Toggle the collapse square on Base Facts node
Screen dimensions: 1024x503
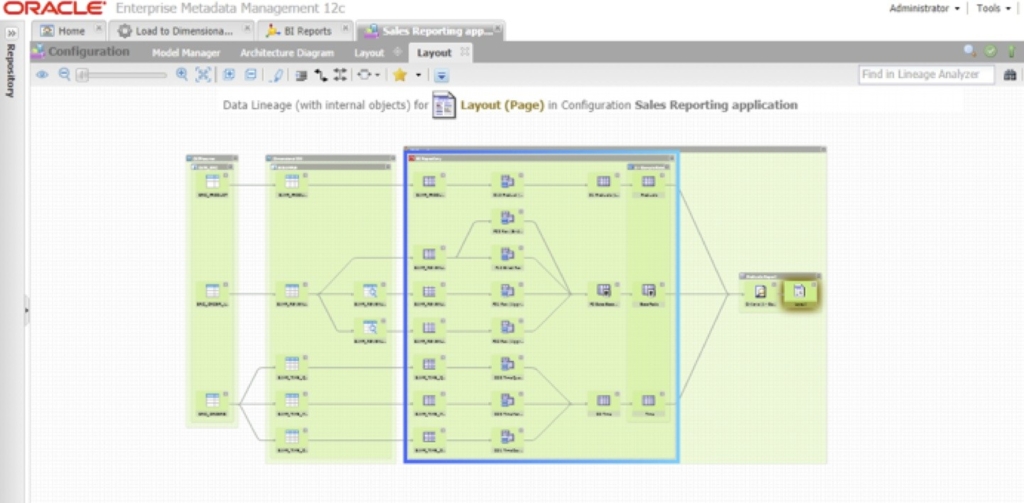tap(662, 285)
